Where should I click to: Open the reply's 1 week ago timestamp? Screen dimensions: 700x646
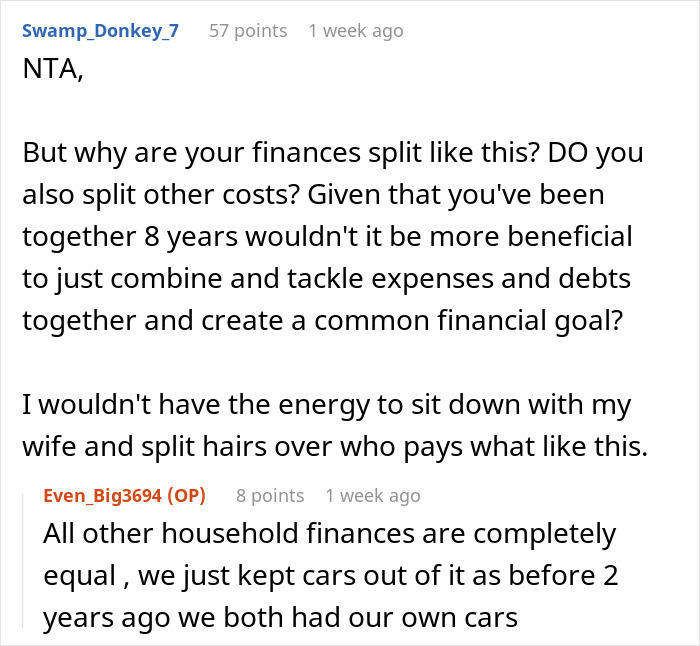coord(373,496)
